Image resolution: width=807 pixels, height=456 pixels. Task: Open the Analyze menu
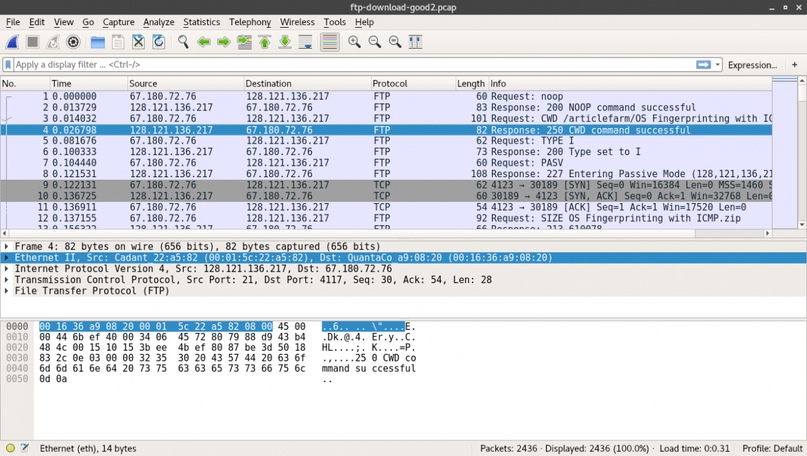(x=158, y=22)
